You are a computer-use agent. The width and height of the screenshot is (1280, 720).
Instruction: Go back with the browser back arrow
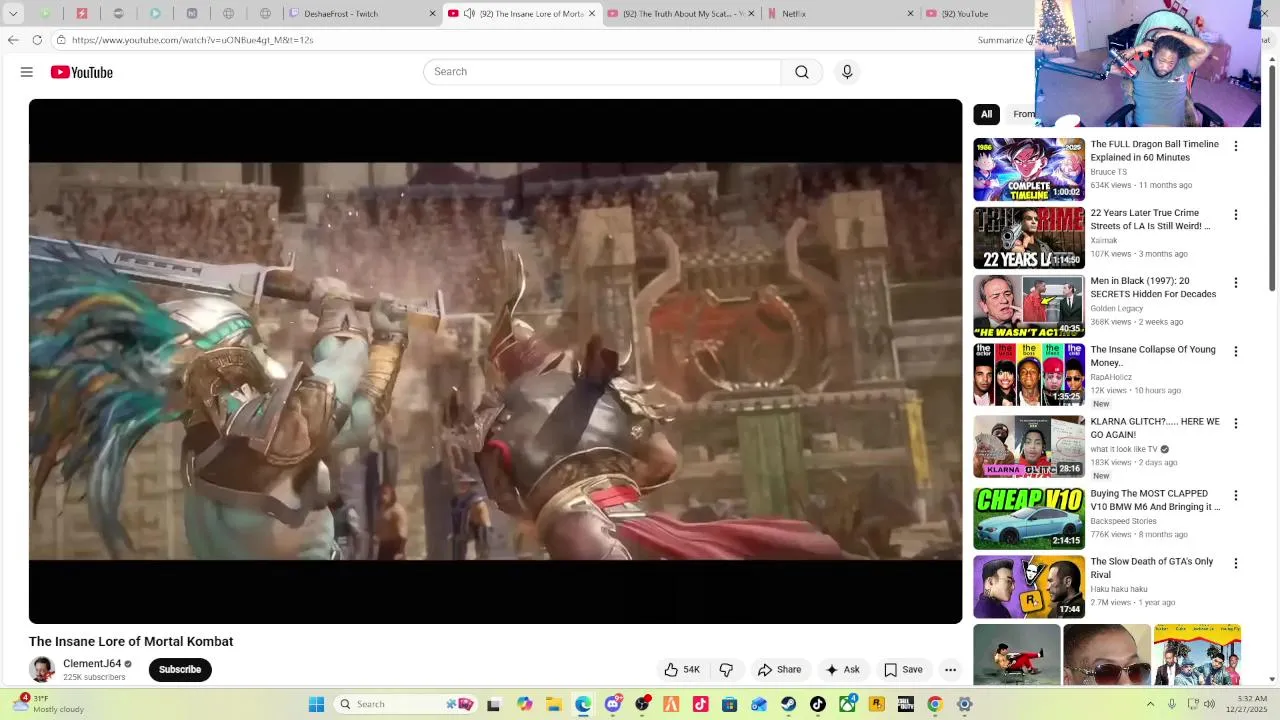[13, 40]
